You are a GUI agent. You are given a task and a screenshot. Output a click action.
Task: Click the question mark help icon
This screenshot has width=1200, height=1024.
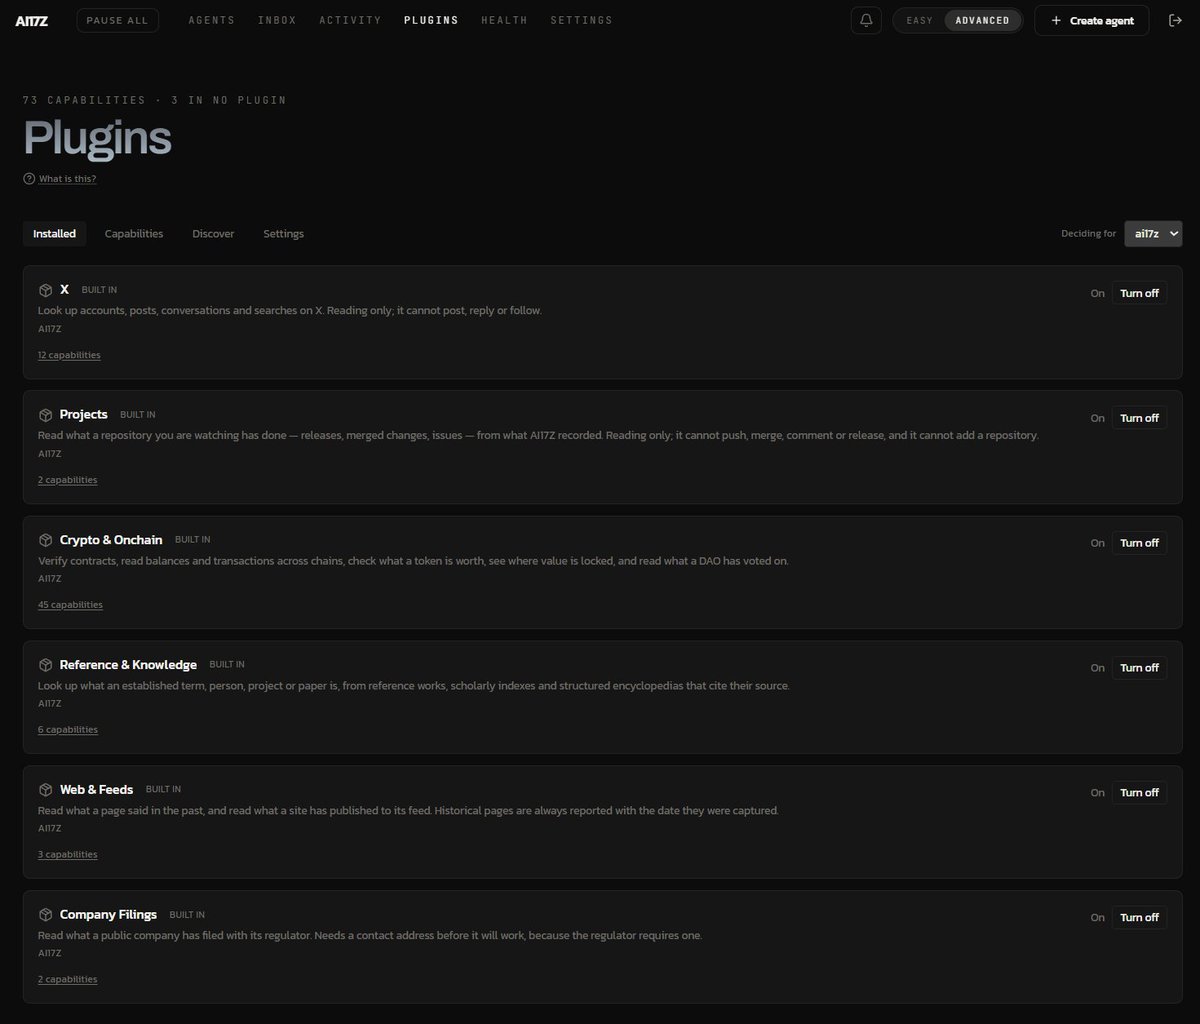29,179
